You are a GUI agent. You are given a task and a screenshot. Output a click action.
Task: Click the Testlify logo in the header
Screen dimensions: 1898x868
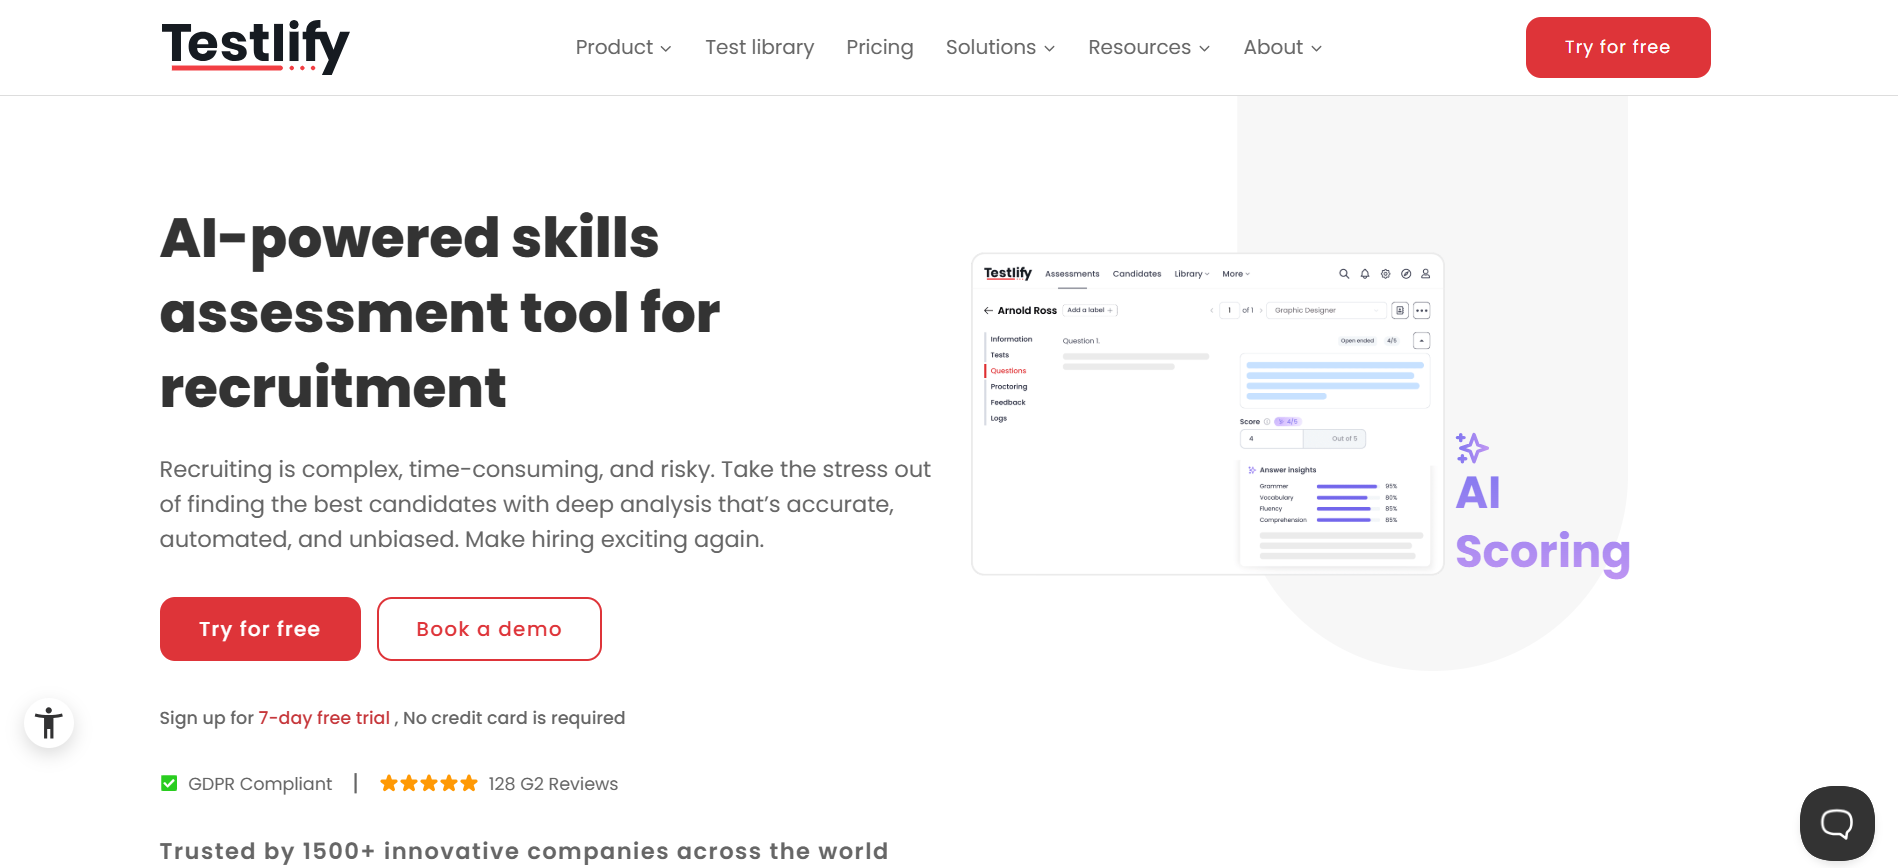[255, 47]
